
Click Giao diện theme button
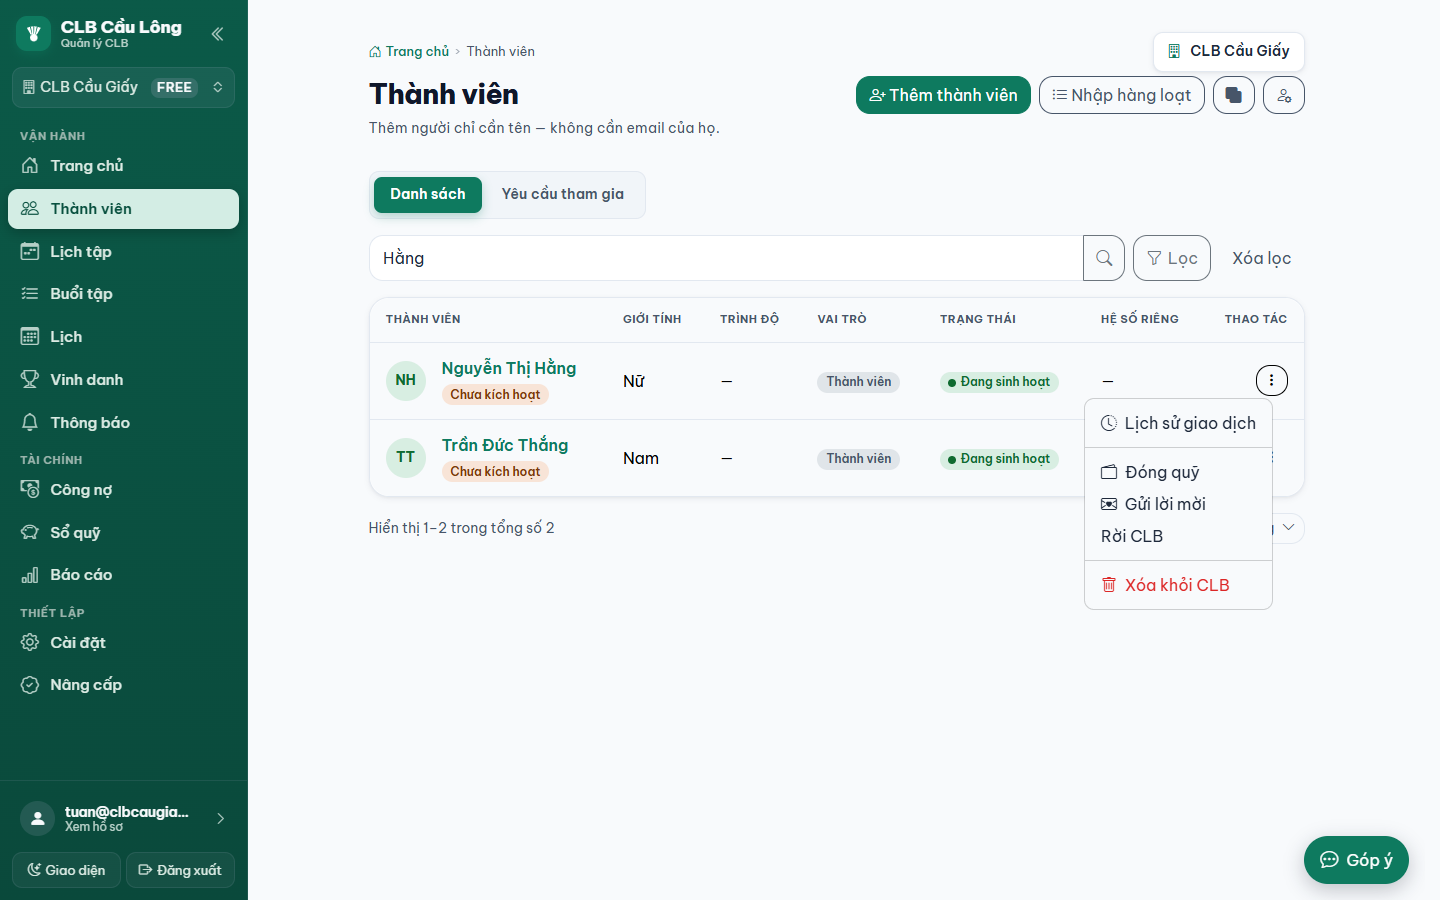point(66,870)
